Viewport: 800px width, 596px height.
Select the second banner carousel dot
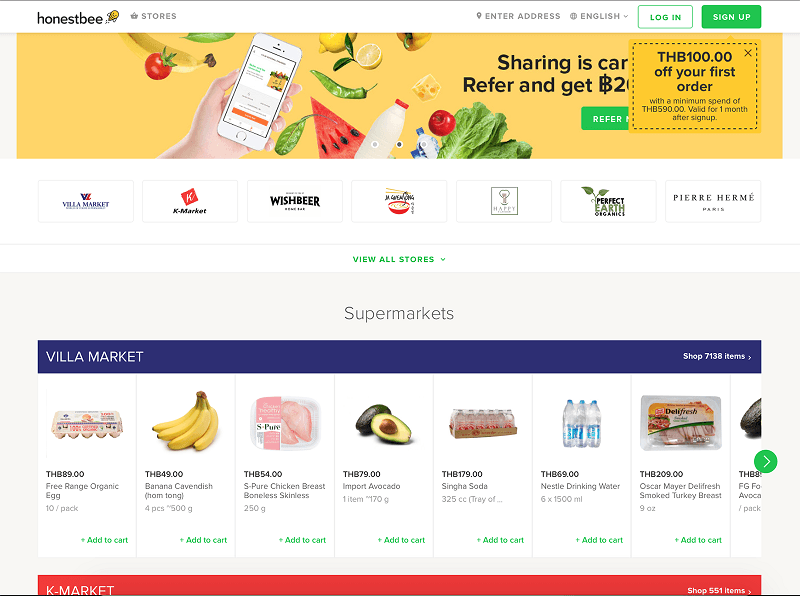[x=399, y=144]
